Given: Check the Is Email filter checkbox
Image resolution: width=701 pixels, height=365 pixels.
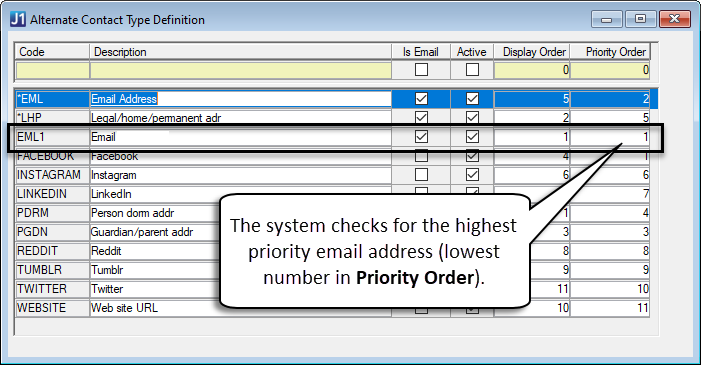Looking at the screenshot, I should coord(421,70).
